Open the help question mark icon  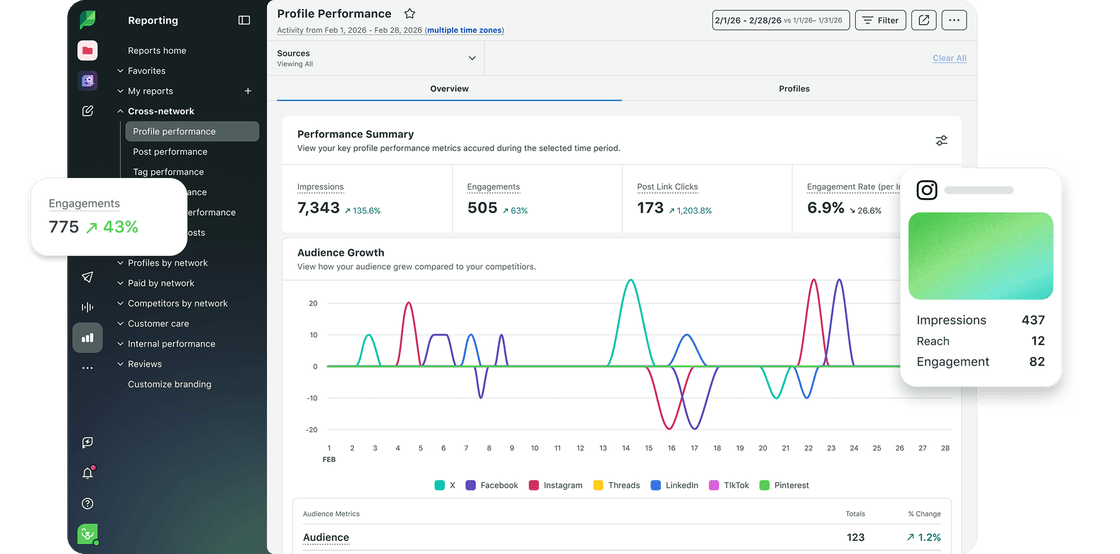[x=87, y=503]
